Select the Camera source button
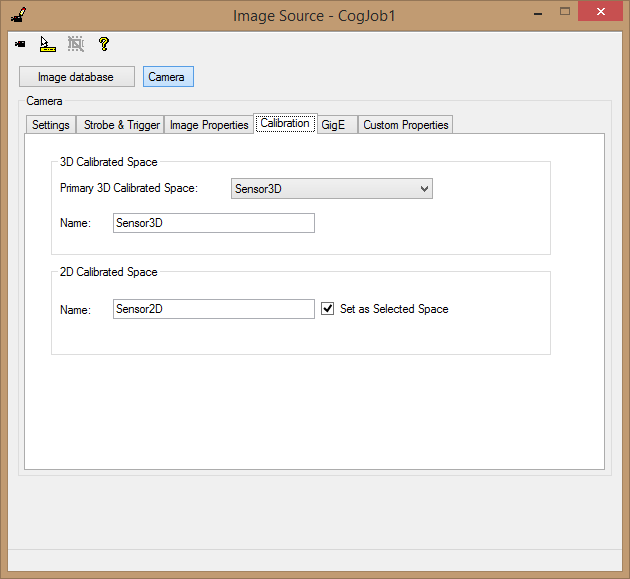 coord(168,77)
